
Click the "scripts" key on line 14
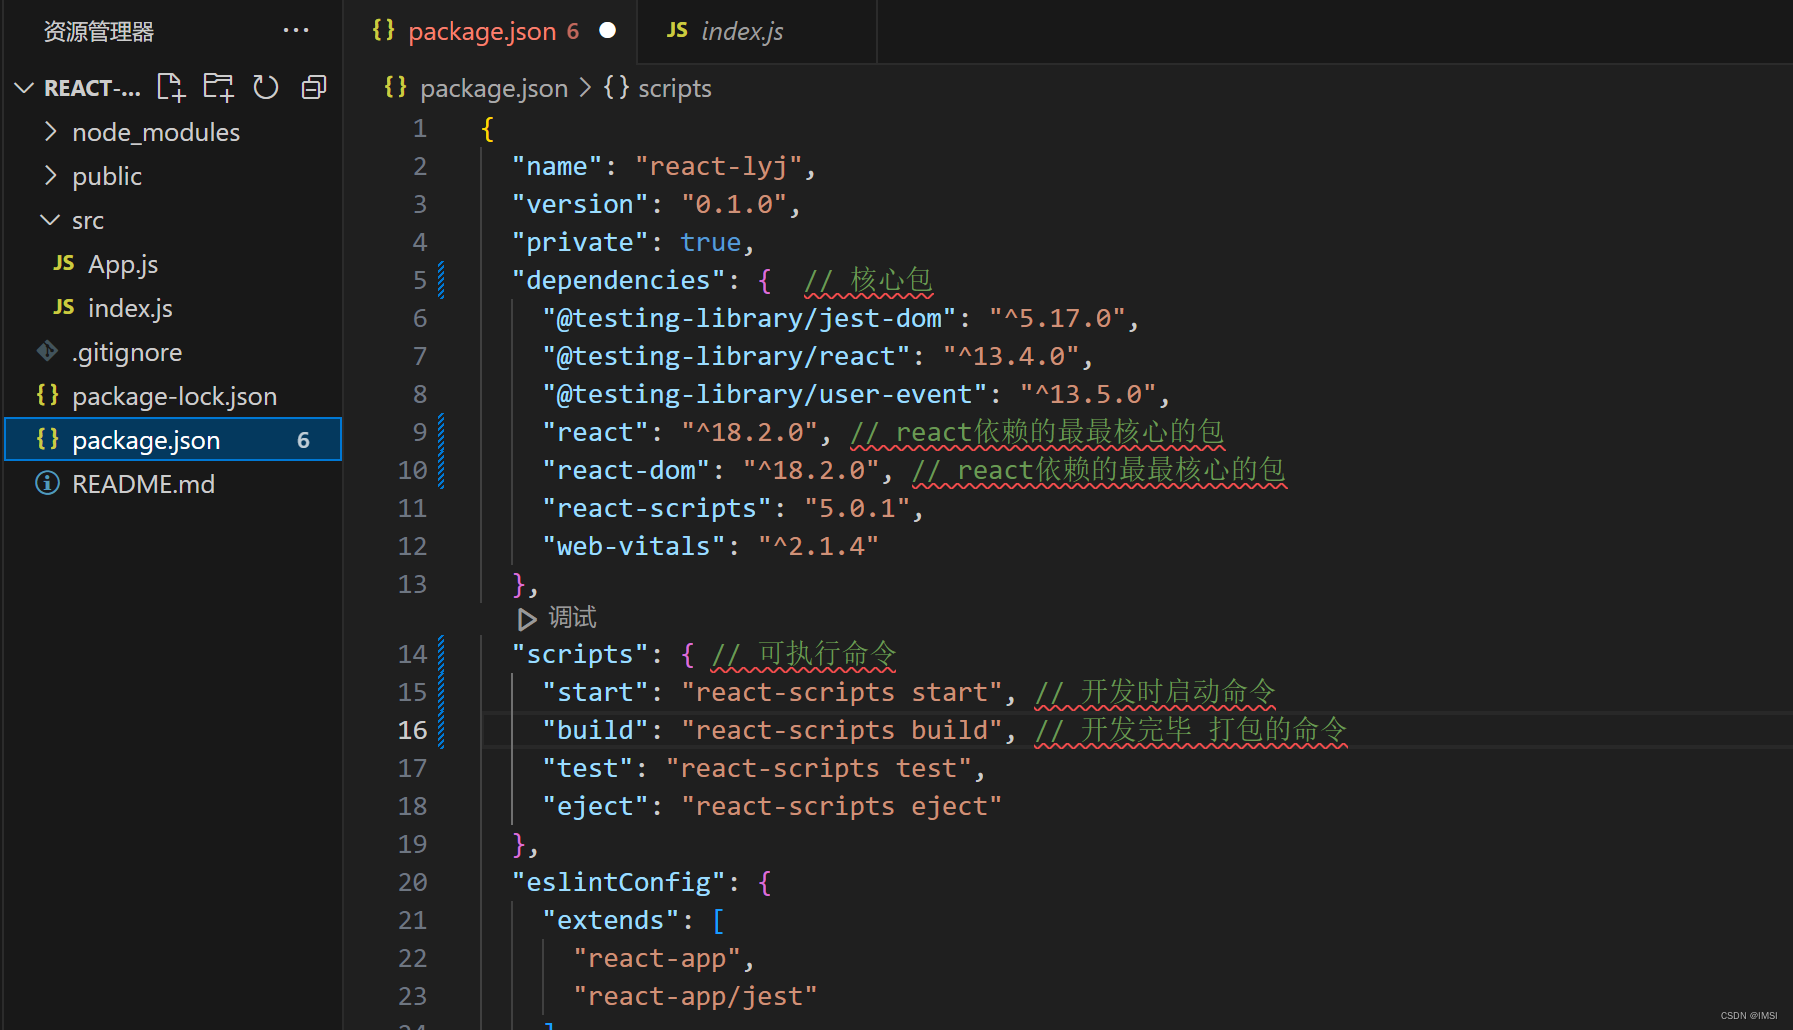tap(580, 654)
